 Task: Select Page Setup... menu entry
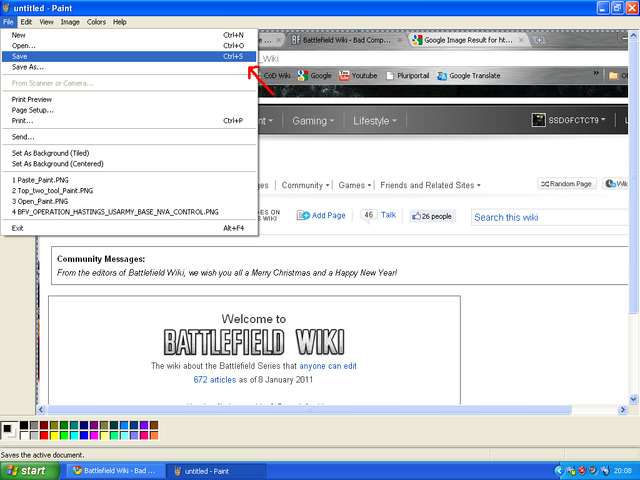point(129,110)
